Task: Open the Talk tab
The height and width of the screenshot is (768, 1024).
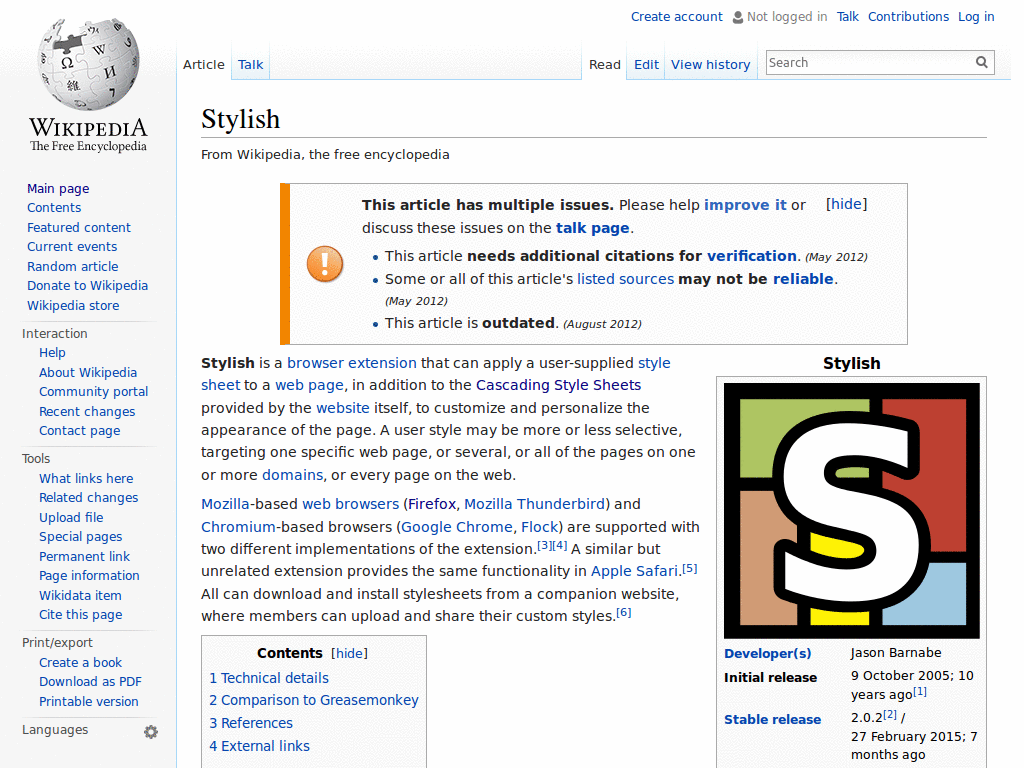Action: point(250,65)
